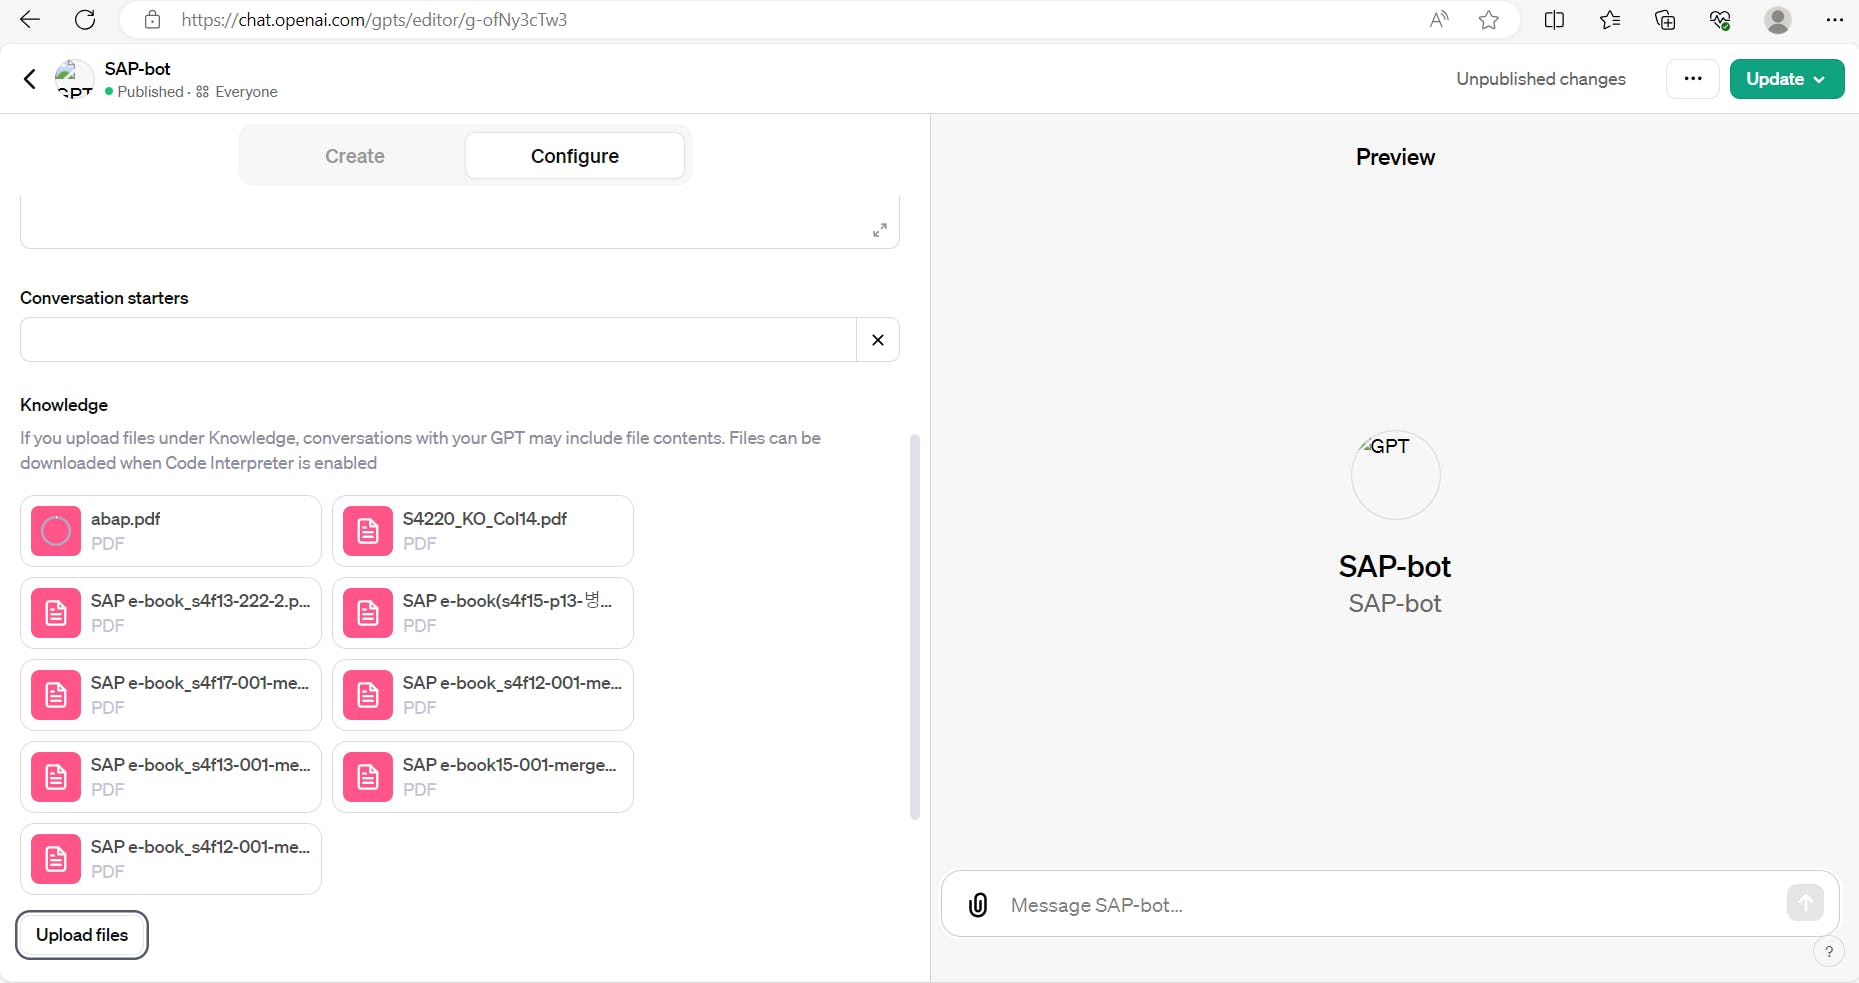Select the S4220_KO_Col14.pdf file card

(482, 531)
